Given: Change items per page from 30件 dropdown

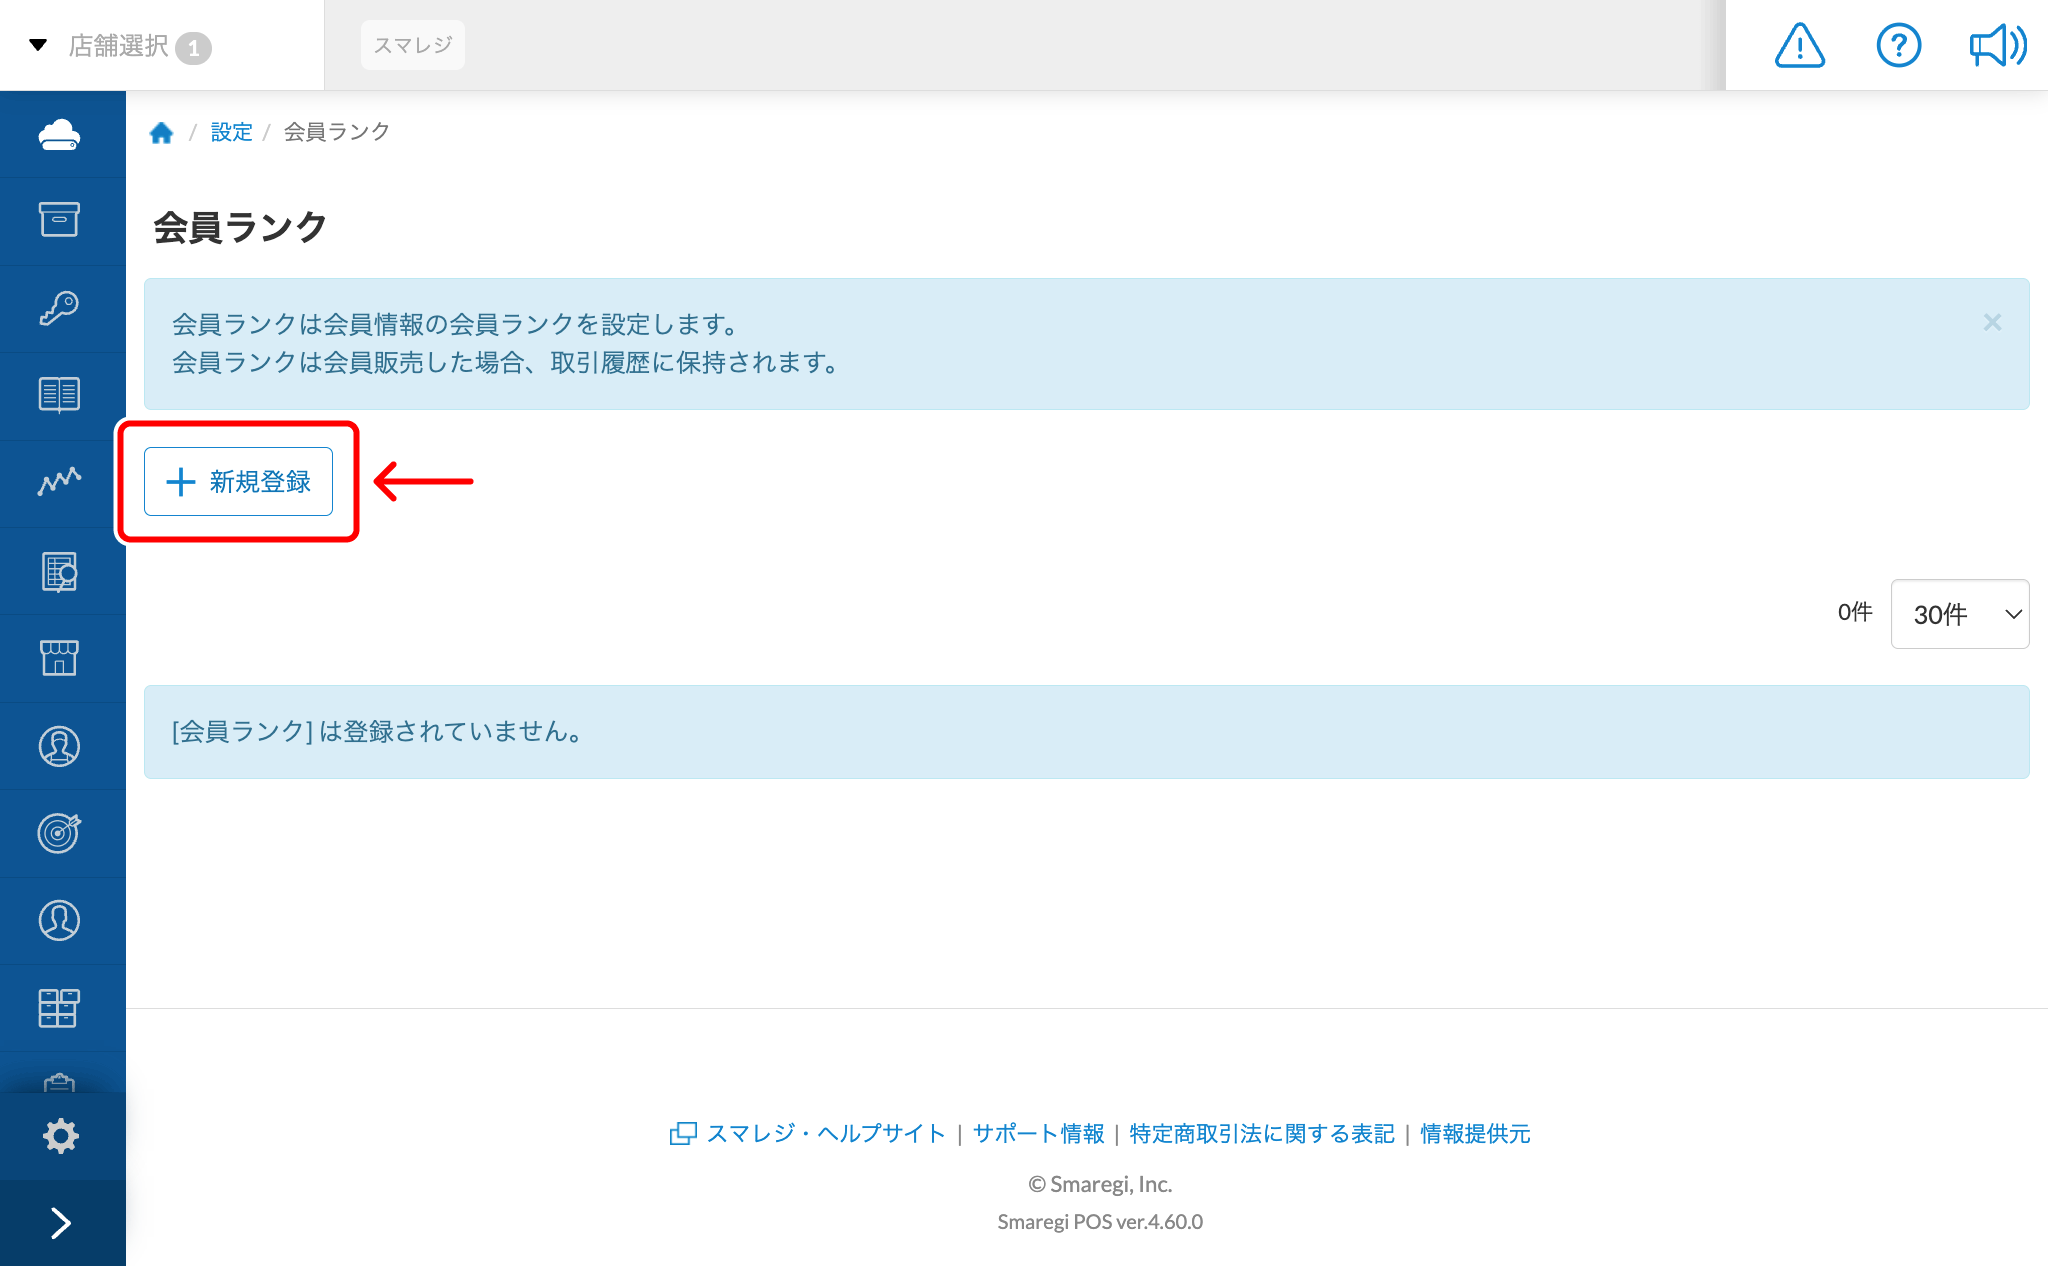Looking at the screenshot, I should 1959,614.
